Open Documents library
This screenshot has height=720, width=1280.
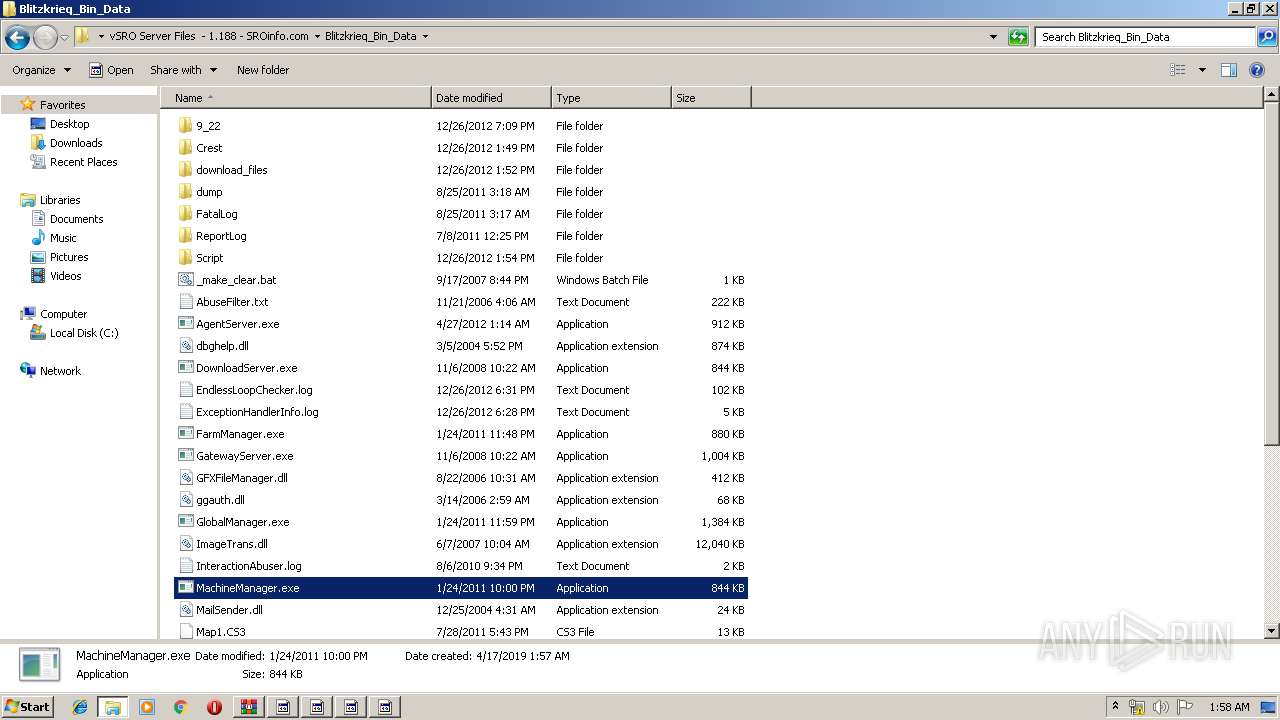coord(76,219)
